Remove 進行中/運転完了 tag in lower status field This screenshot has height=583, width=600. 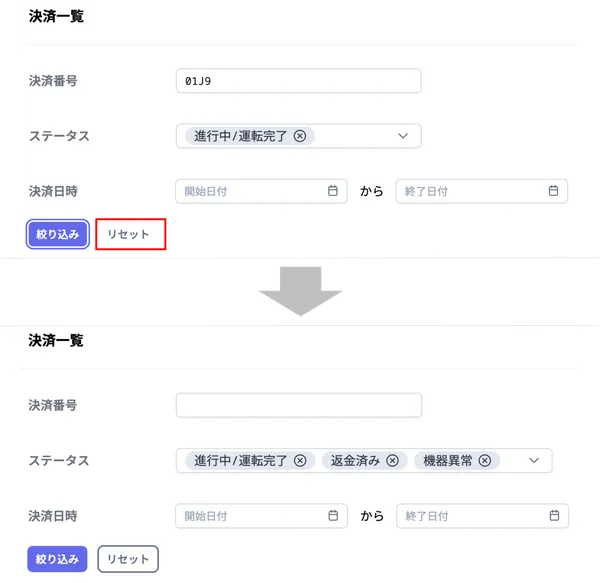tap(300, 460)
